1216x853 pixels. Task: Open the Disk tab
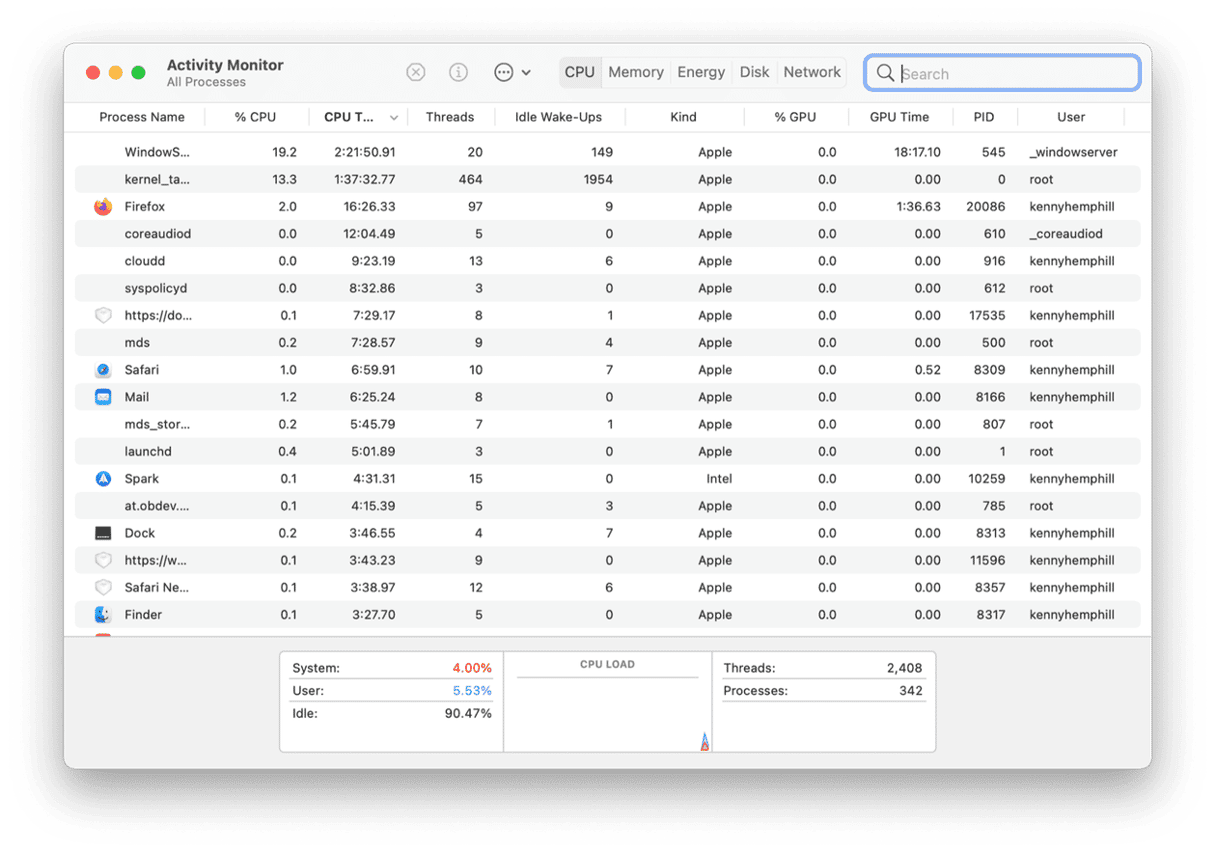[x=754, y=72]
